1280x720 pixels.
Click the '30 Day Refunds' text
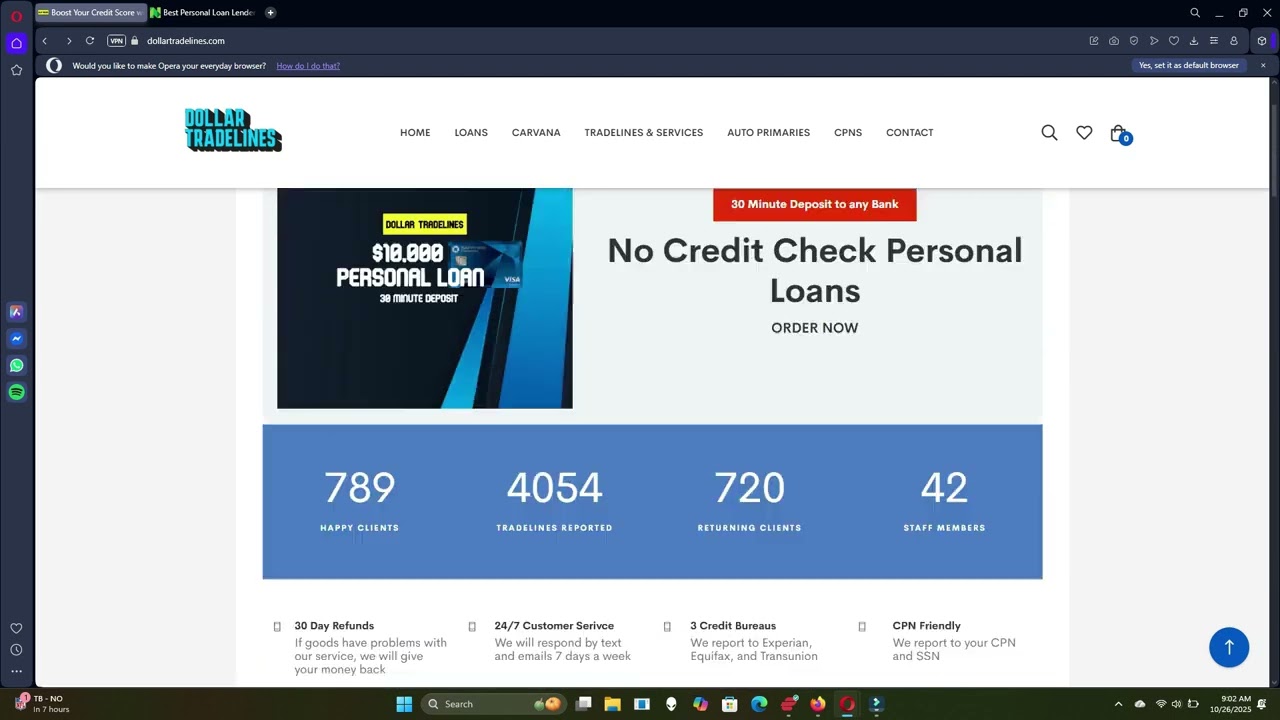(x=334, y=626)
